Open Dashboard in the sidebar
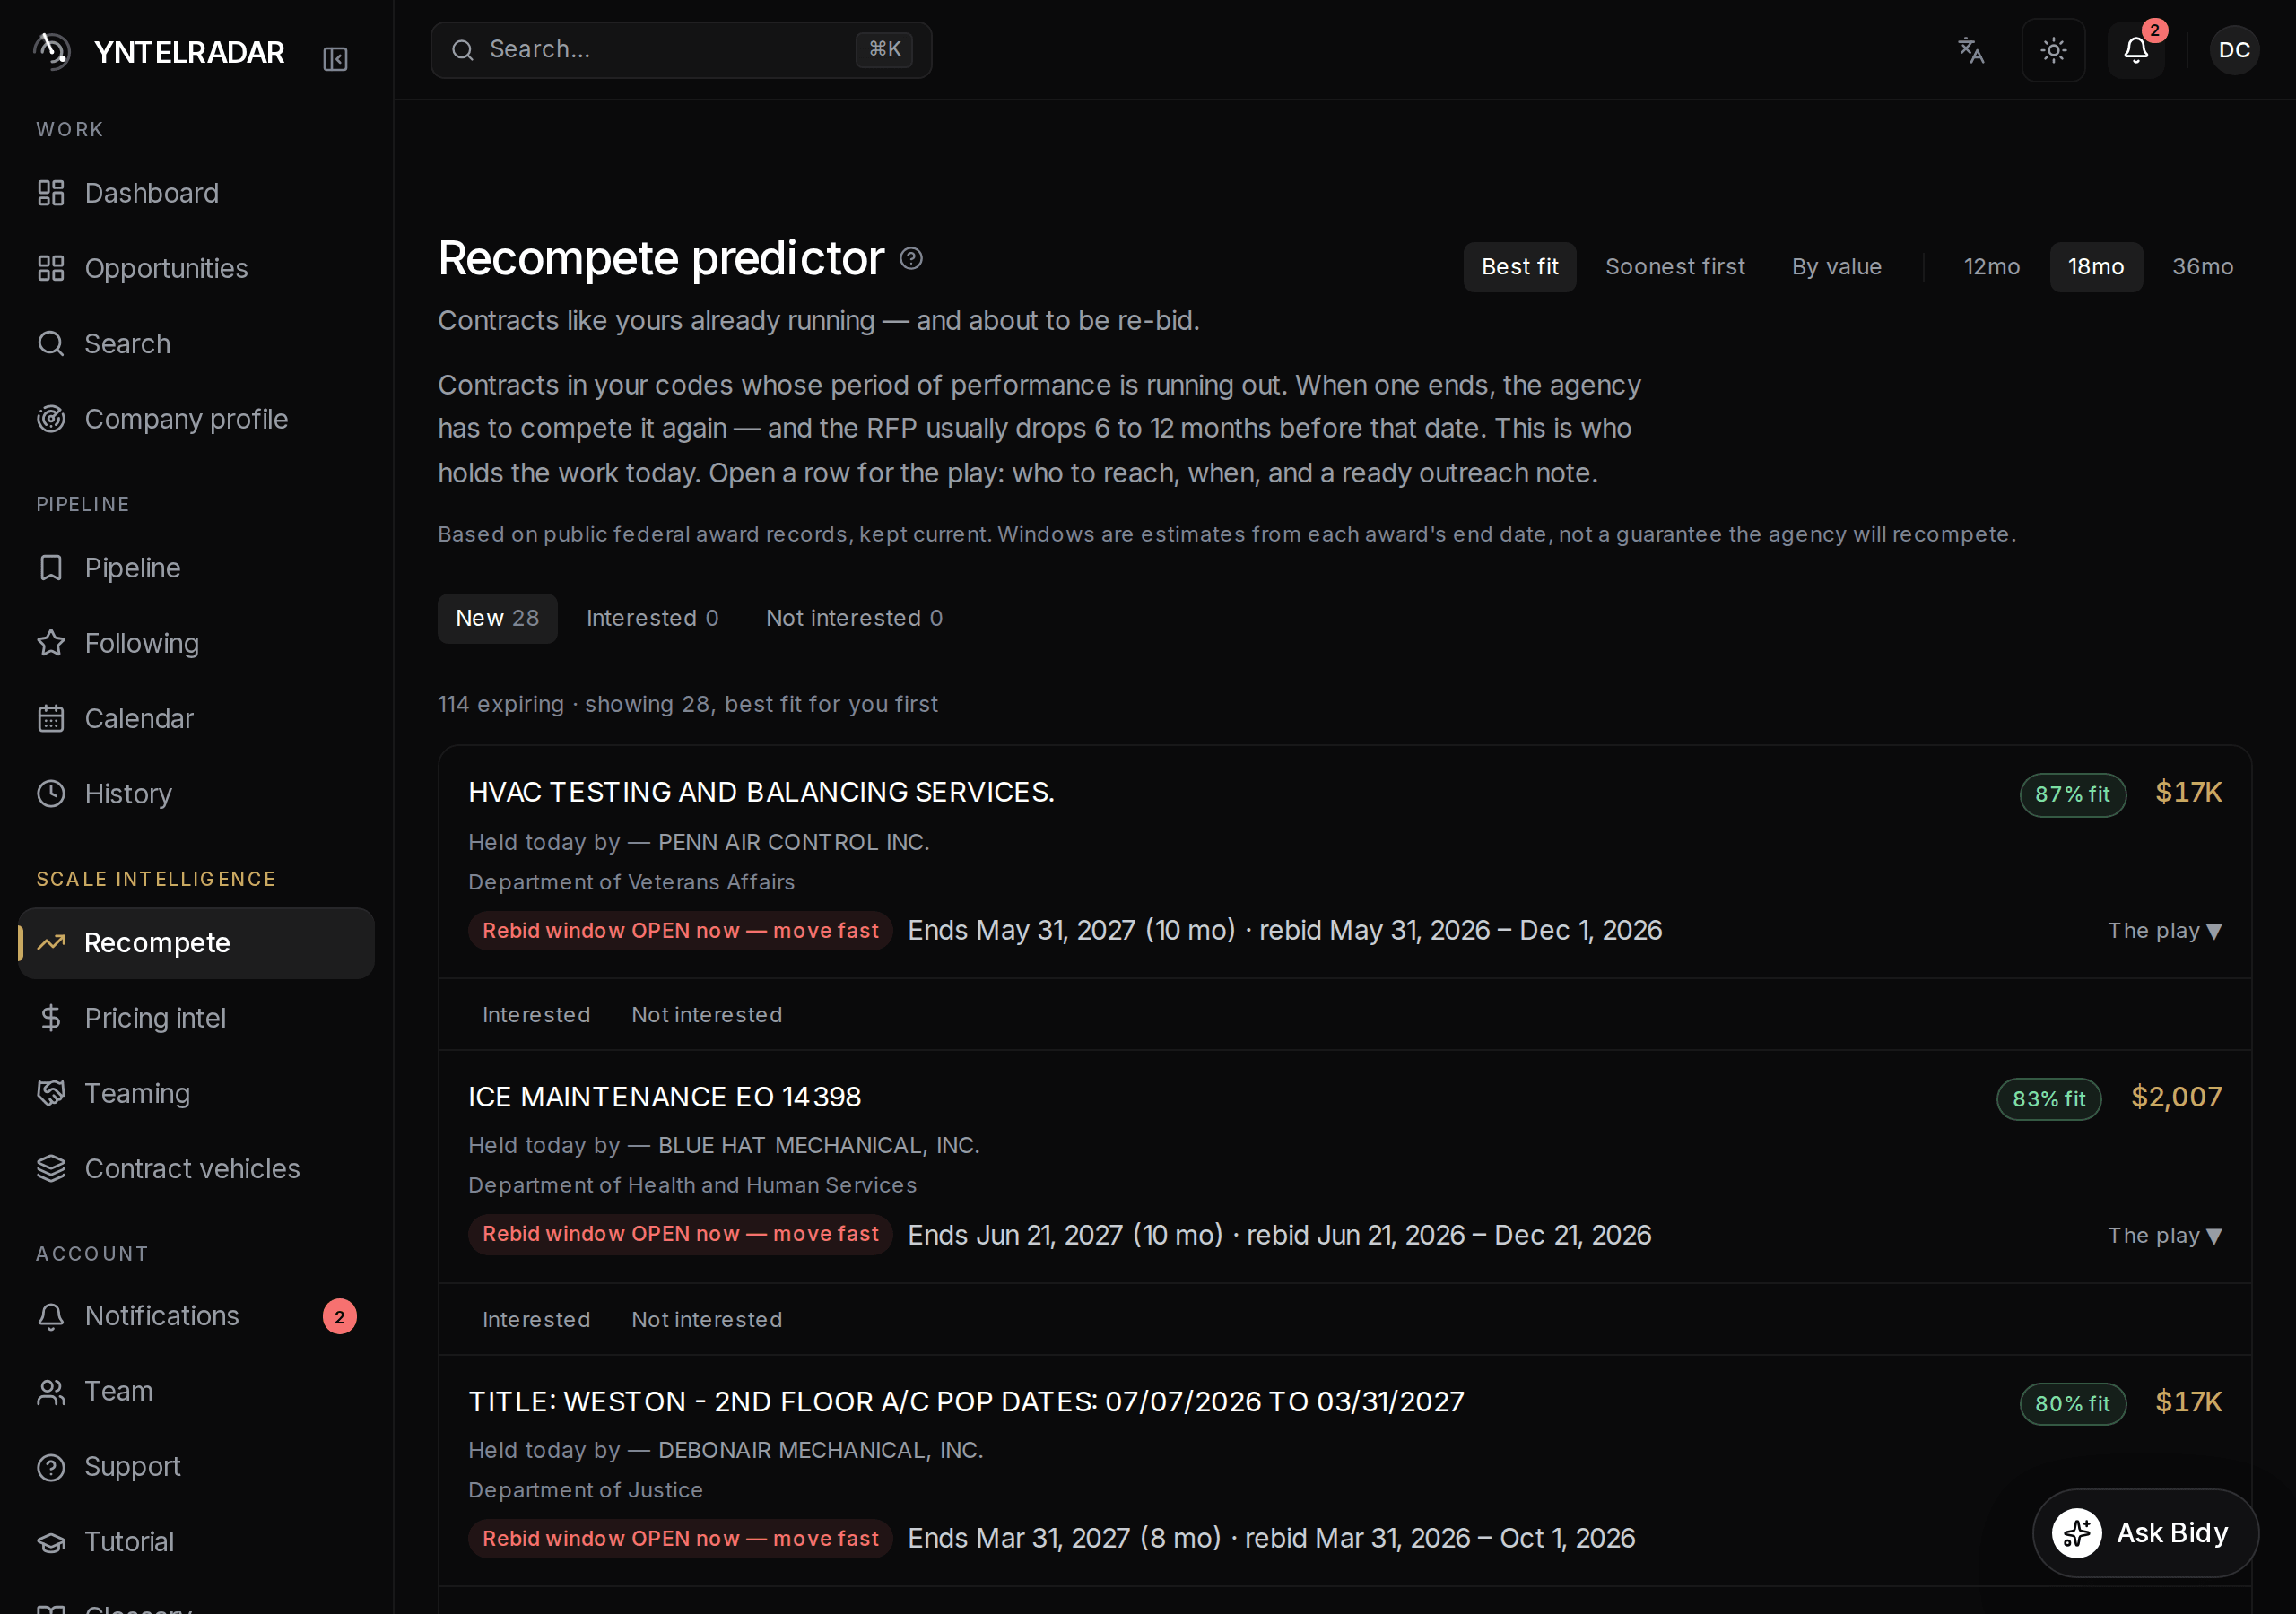The image size is (2296, 1614). pos(196,193)
